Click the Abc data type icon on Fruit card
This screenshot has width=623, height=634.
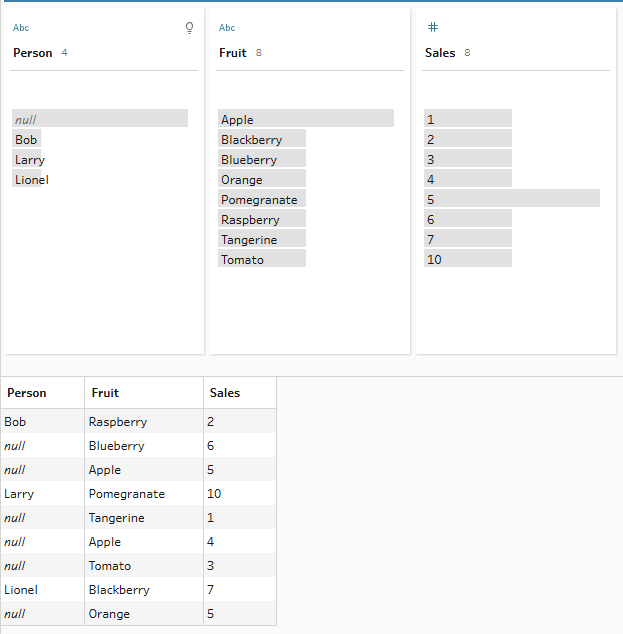coord(227,28)
